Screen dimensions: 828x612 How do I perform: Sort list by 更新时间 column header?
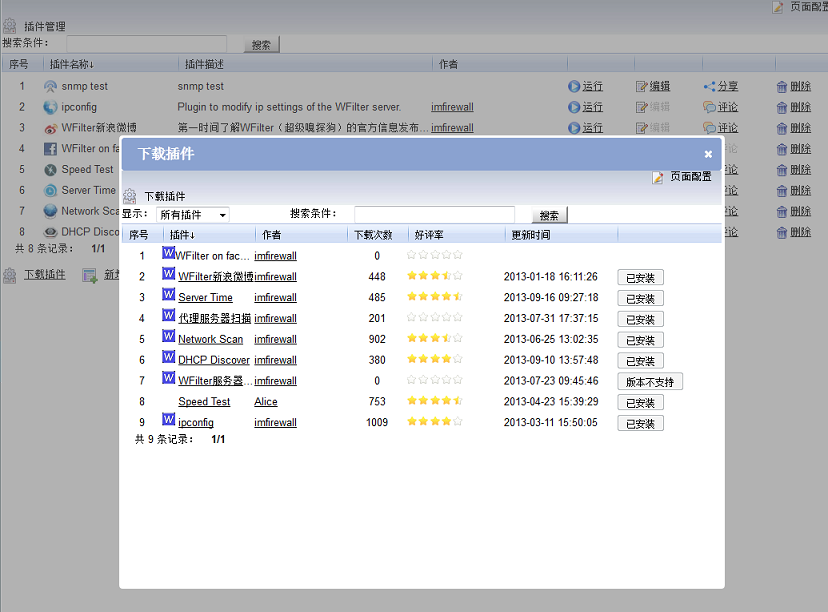(x=530, y=235)
